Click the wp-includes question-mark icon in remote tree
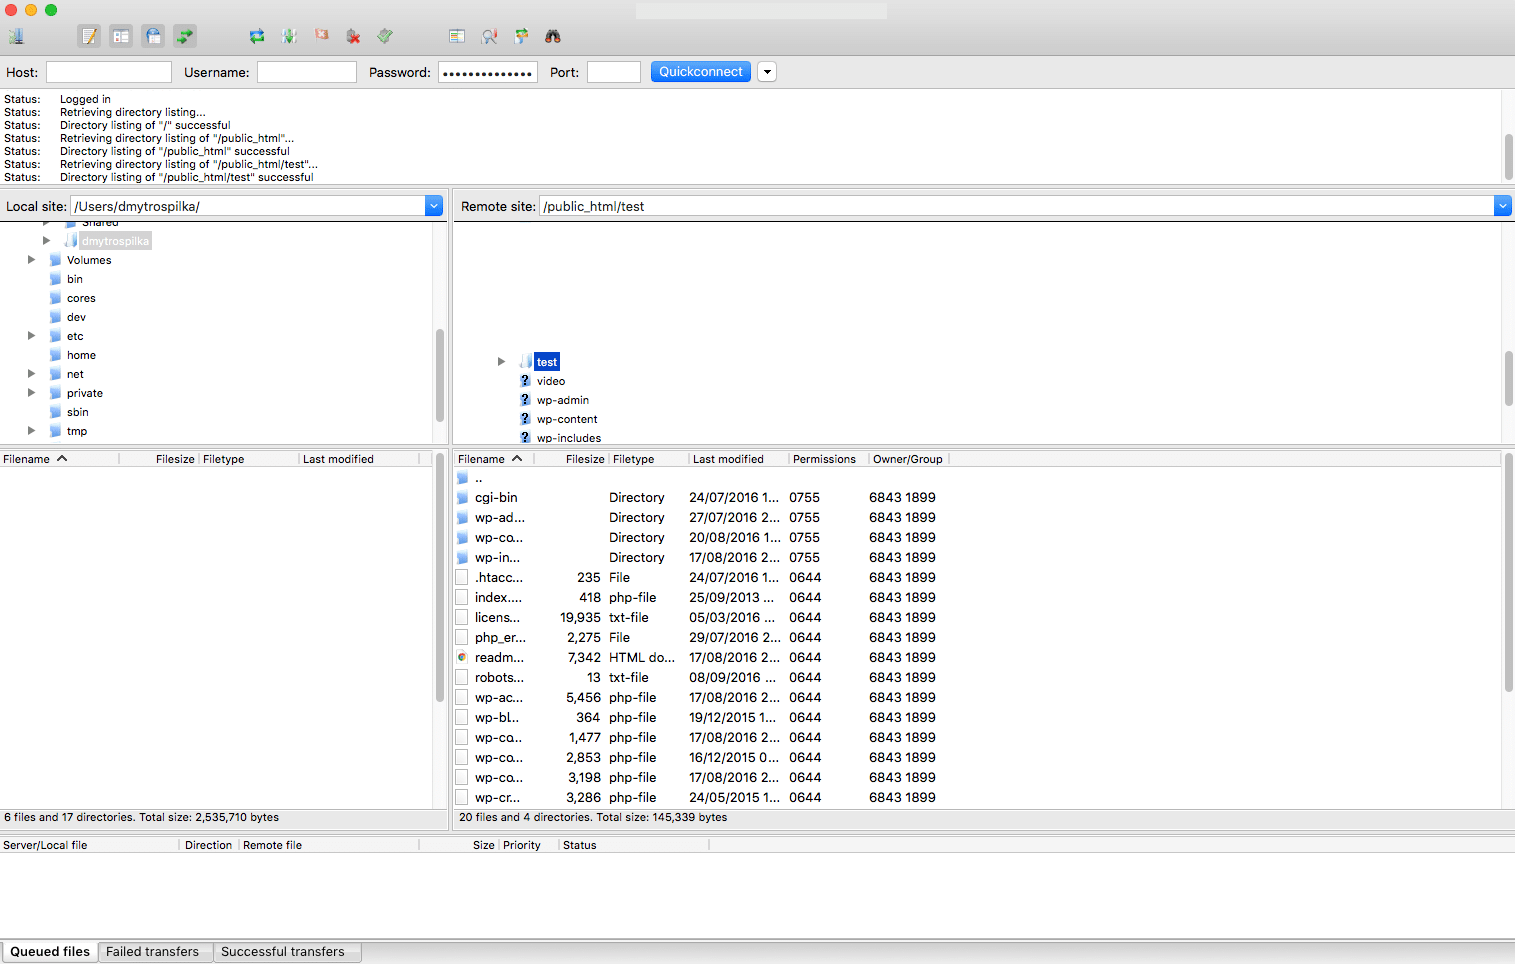Screen dimensions: 1515x964 525,438
